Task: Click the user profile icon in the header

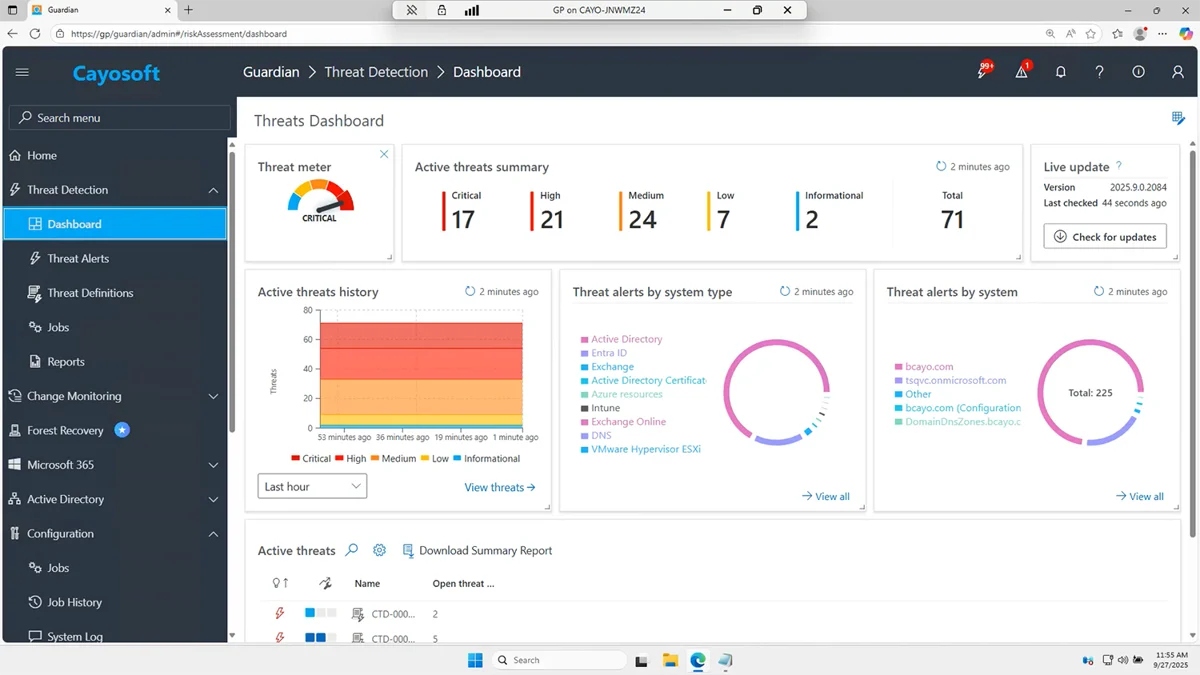Action: click(1177, 71)
